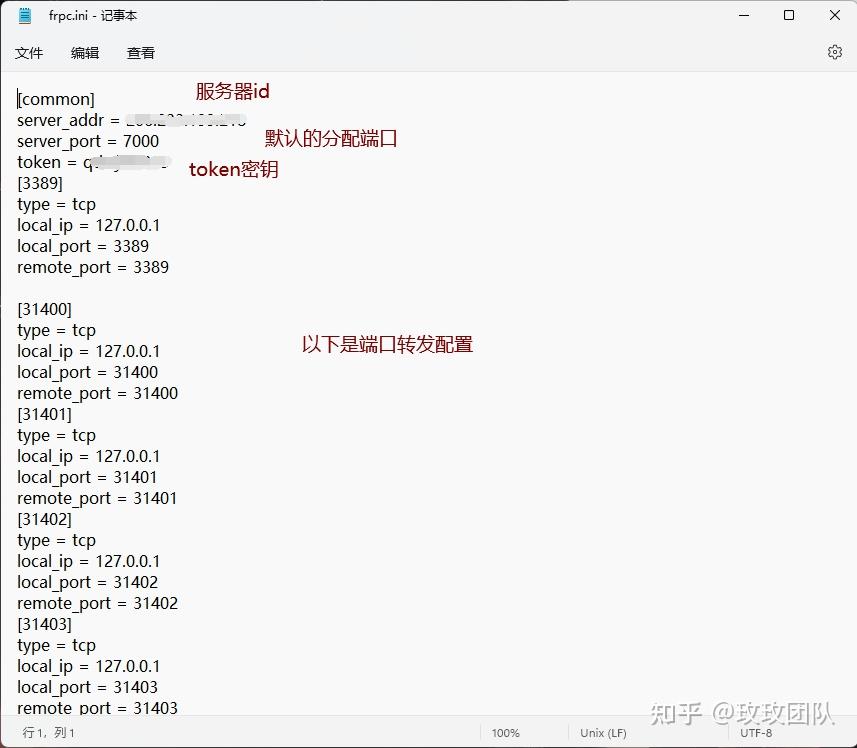Click the [common] section header text
Screen dimensions: 857x748
pyautogui.click(x=55, y=99)
